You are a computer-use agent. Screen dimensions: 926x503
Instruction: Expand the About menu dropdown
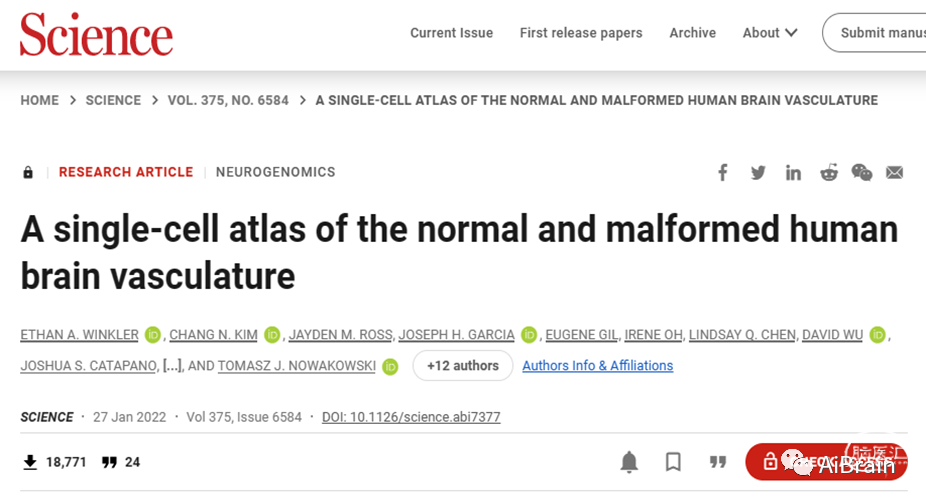pos(770,33)
